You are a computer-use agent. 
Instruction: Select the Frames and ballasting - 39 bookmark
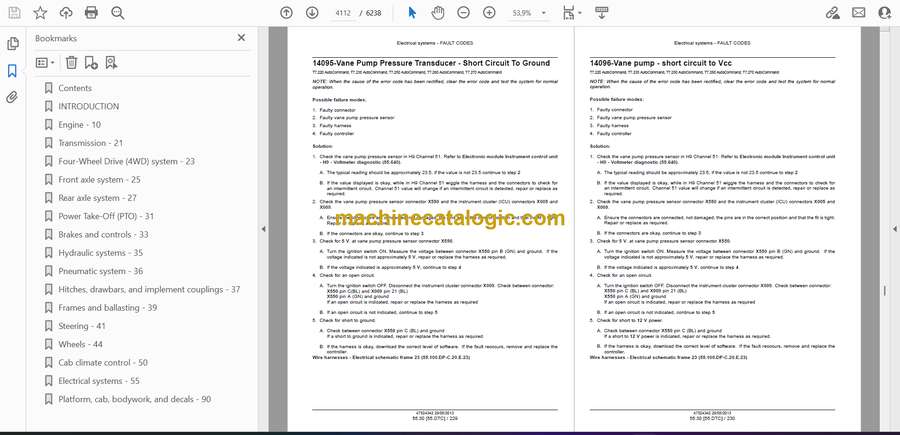click(x=107, y=308)
